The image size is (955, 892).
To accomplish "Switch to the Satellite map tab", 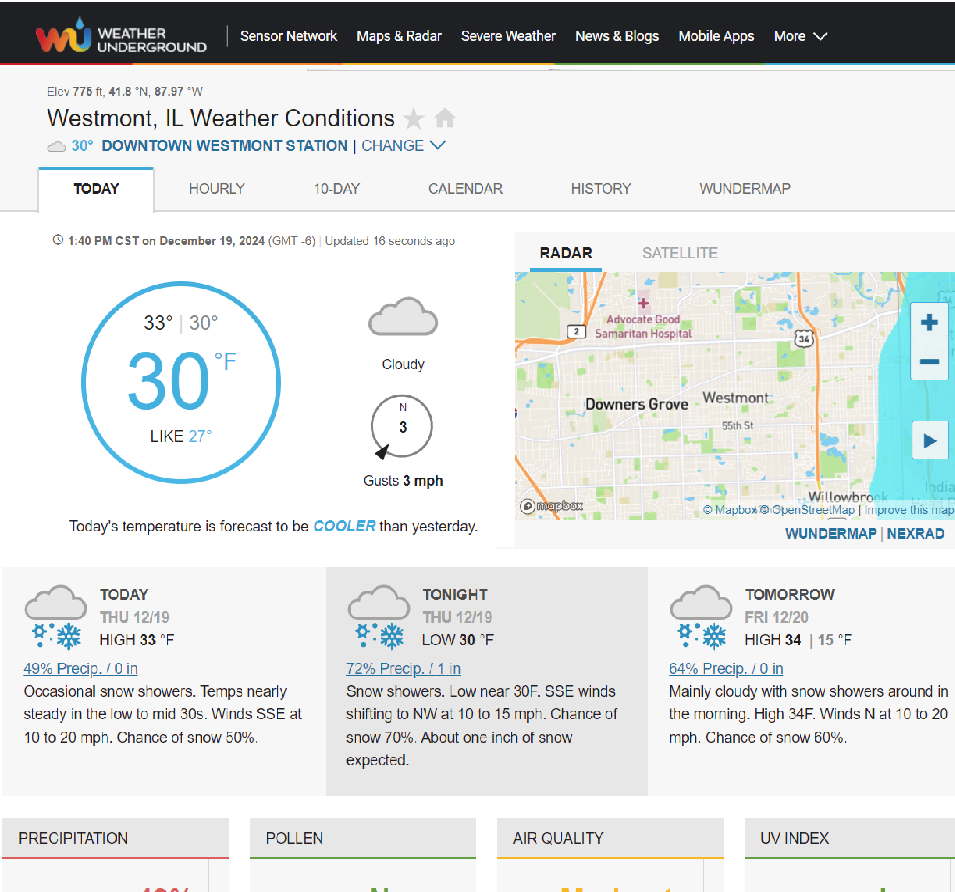I will pos(679,253).
